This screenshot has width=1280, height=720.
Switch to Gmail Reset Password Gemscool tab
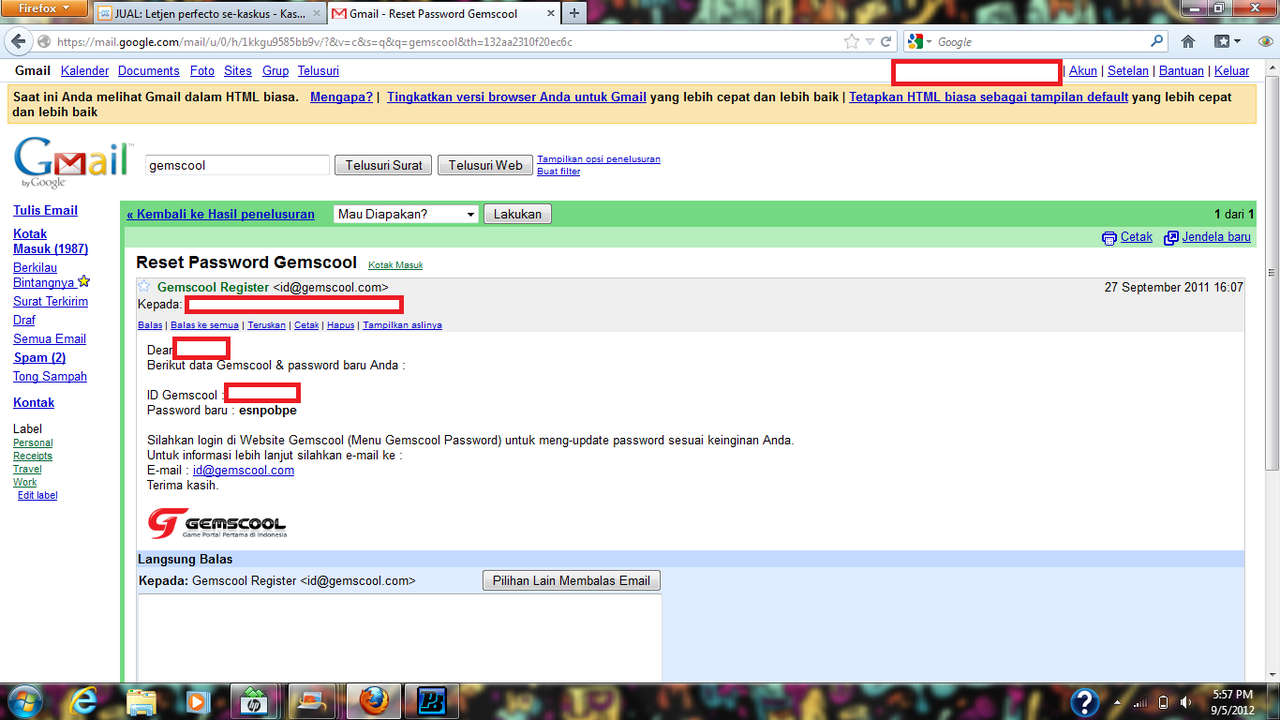(x=444, y=14)
